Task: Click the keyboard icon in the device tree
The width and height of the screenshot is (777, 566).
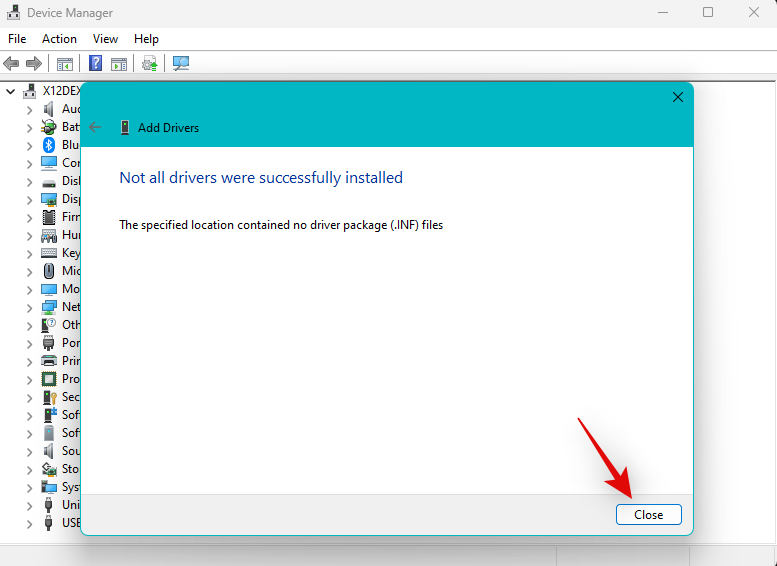Action: [49, 253]
